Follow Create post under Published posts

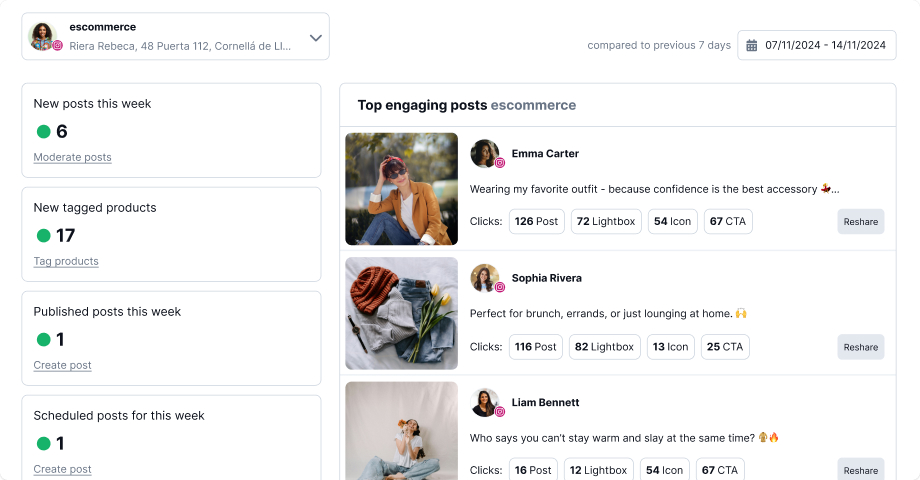pyautogui.click(x=62, y=365)
